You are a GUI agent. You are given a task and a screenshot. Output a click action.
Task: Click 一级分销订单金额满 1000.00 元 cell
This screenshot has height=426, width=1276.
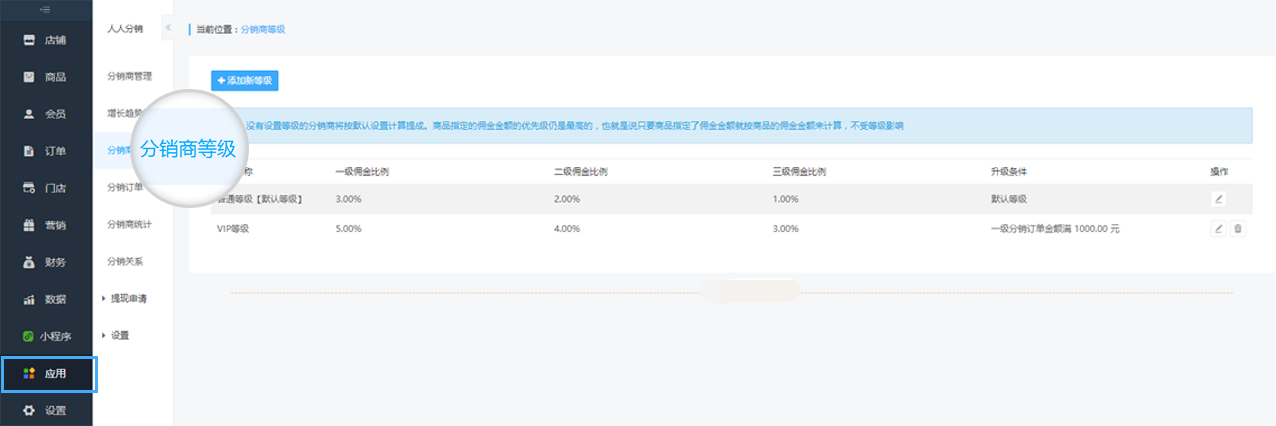point(1055,229)
